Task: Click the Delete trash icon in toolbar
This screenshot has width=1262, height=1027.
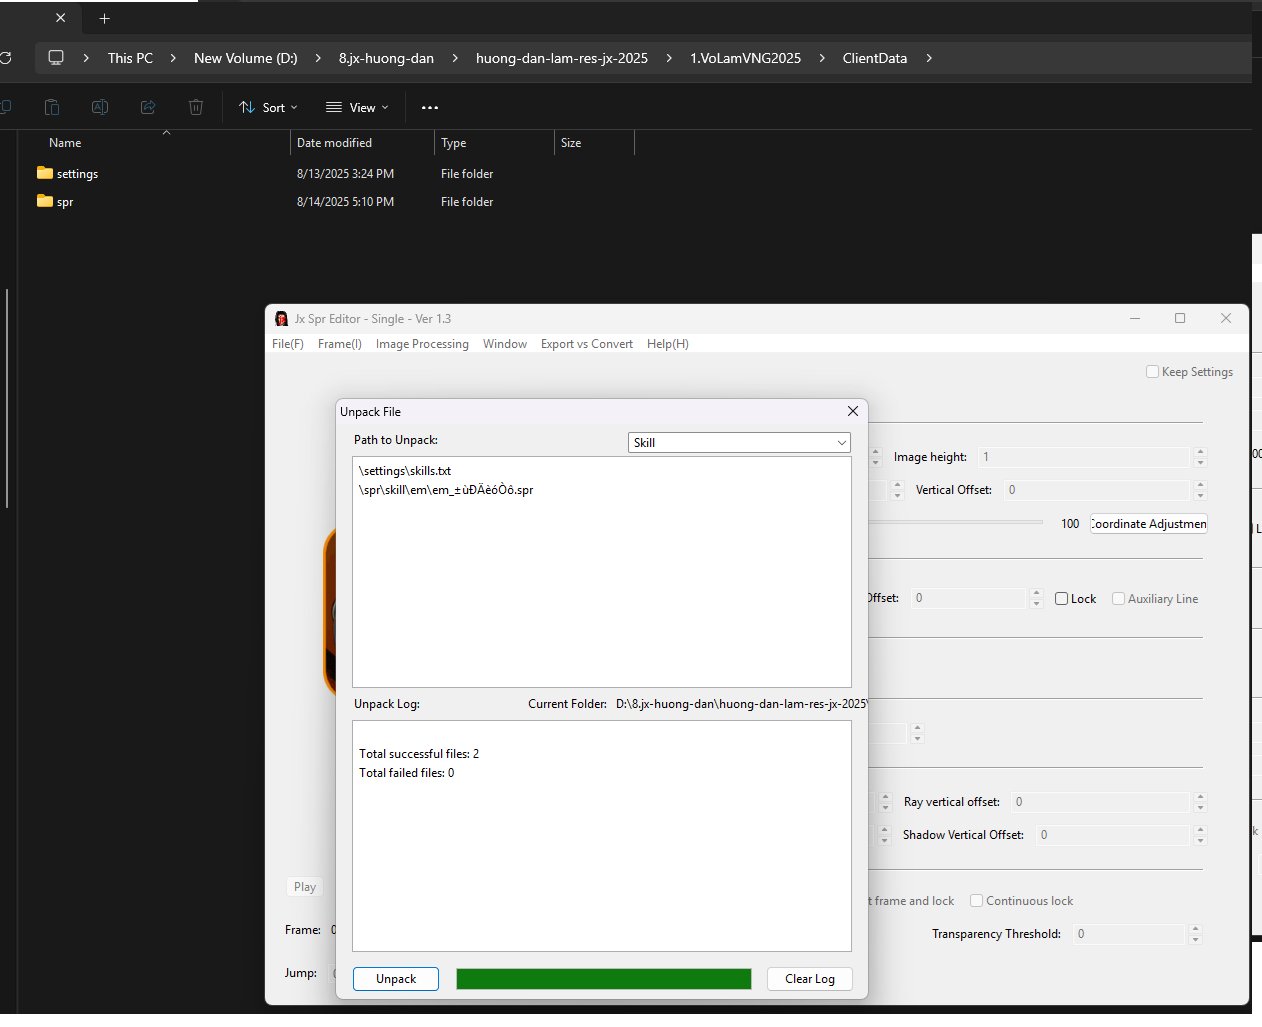Action: pos(196,107)
